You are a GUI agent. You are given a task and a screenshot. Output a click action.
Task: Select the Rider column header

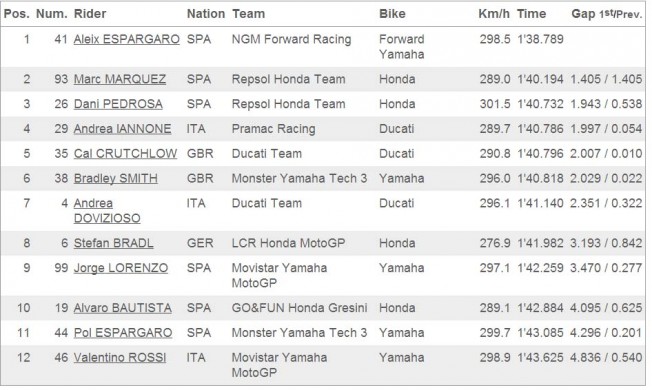[90, 14]
